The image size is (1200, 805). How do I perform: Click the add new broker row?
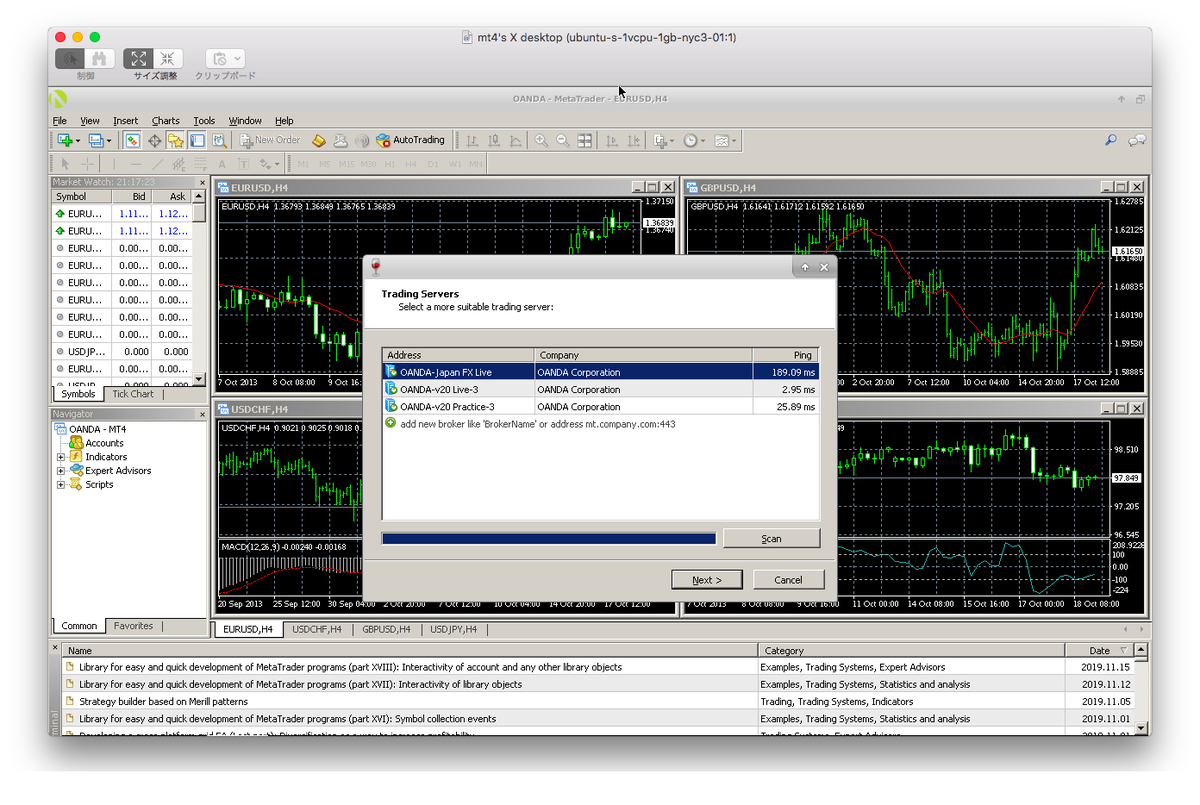[601, 424]
